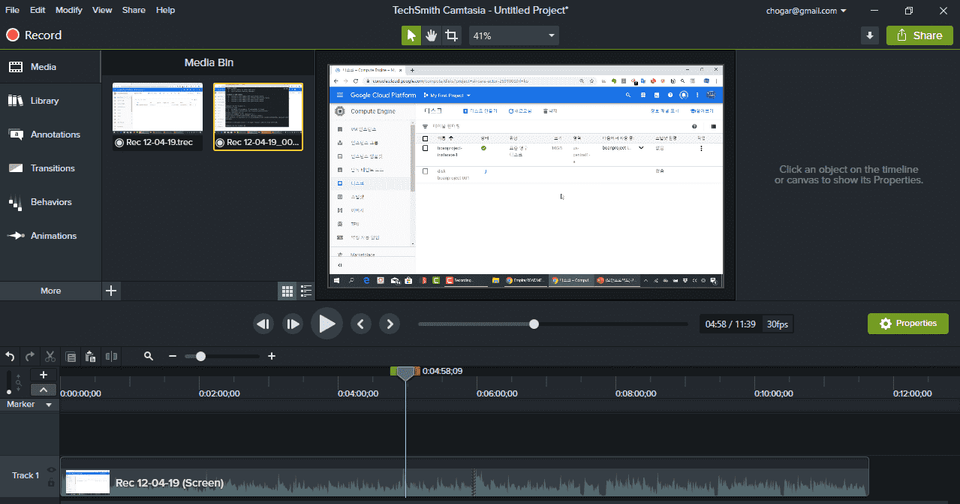Select the Rec 12-04-19.trec thumbnail
This screenshot has height=504, width=960.
157,116
